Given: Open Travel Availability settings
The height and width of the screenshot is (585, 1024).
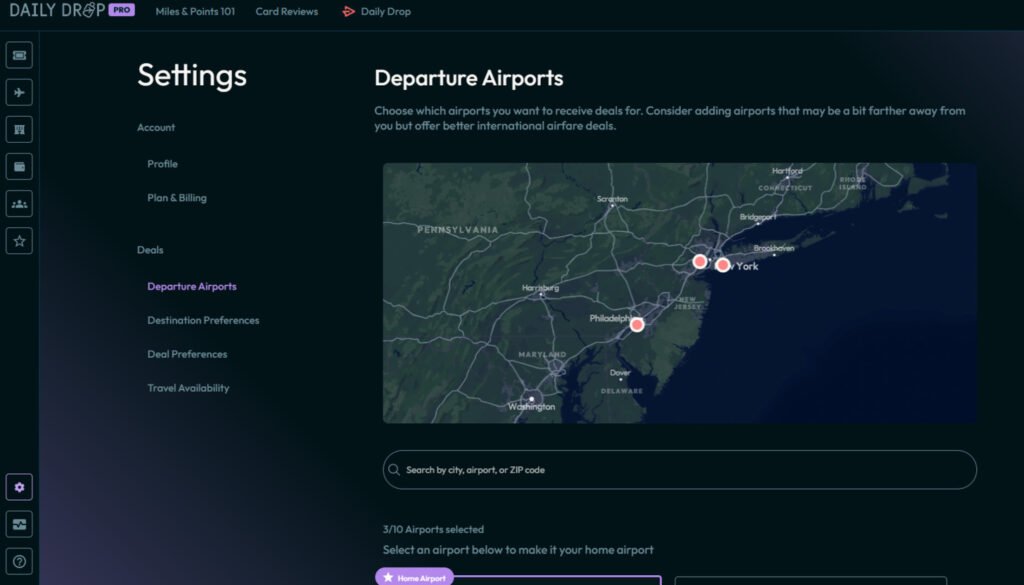Looking at the screenshot, I should 188,388.
